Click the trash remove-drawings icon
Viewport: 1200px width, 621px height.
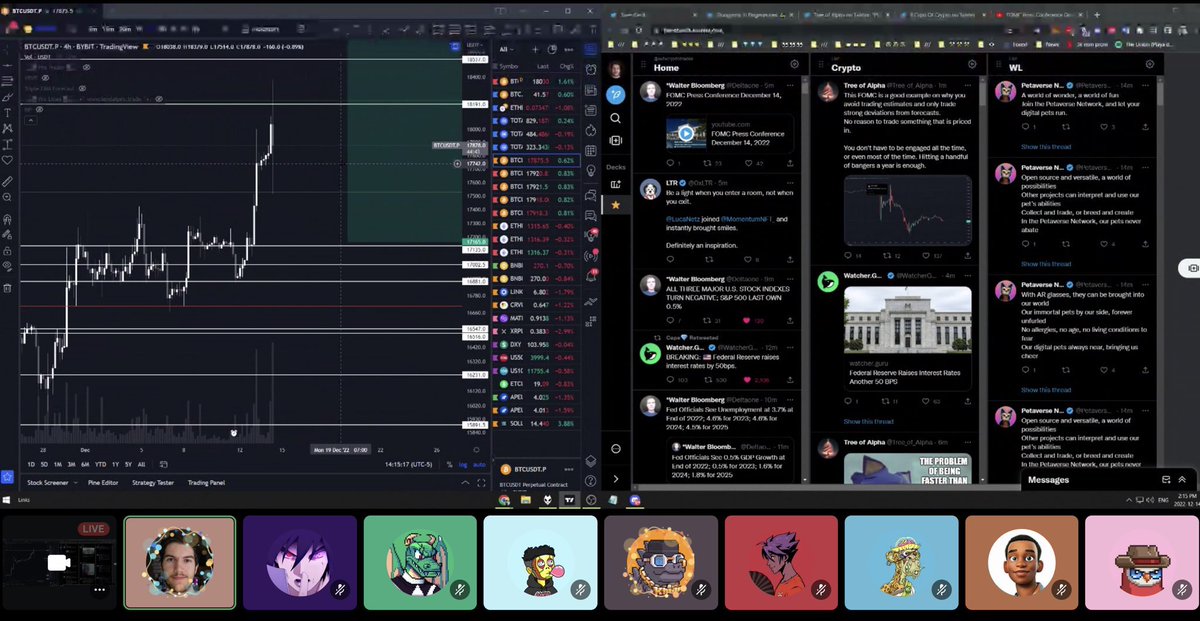7,288
